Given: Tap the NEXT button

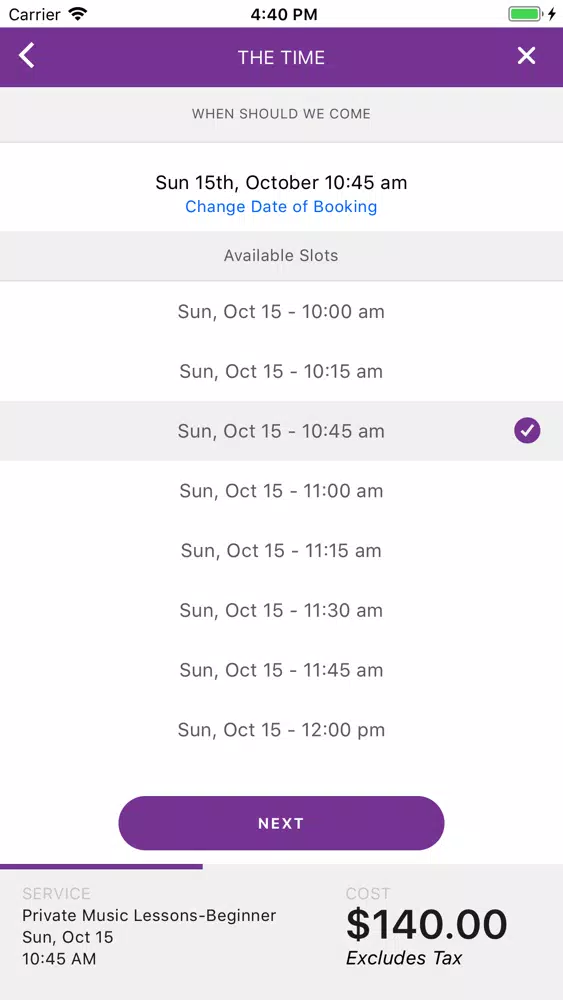Looking at the screenshot, I should (281, 823).
